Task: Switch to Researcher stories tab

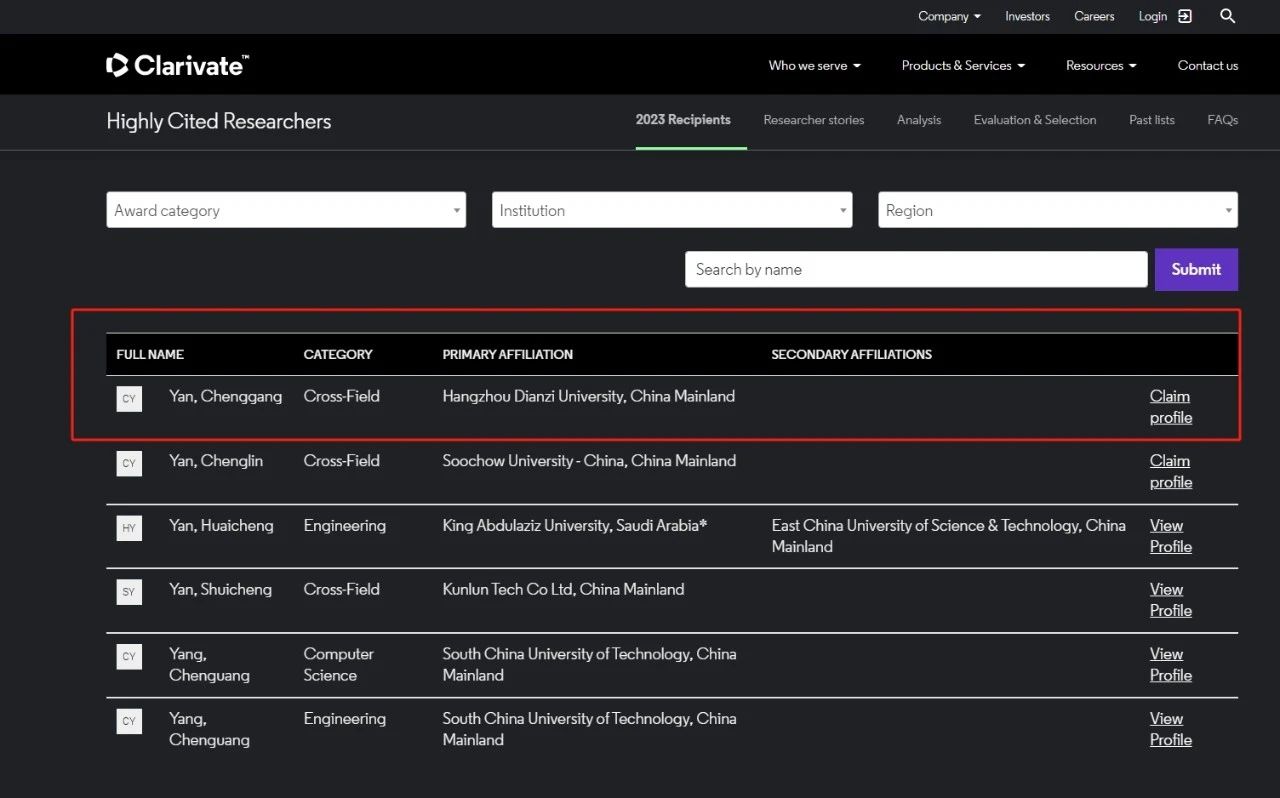Action: point(814,120)
